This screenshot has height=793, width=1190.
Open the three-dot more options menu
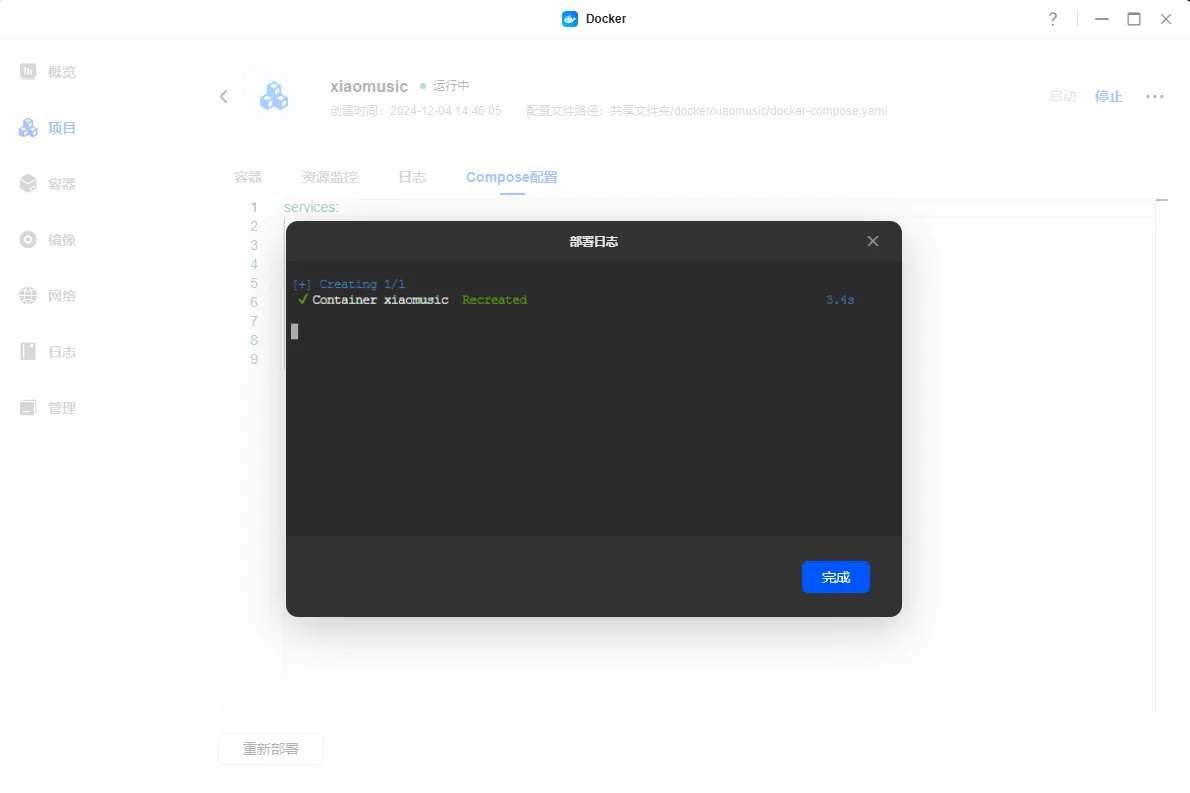click(1155, 97)
